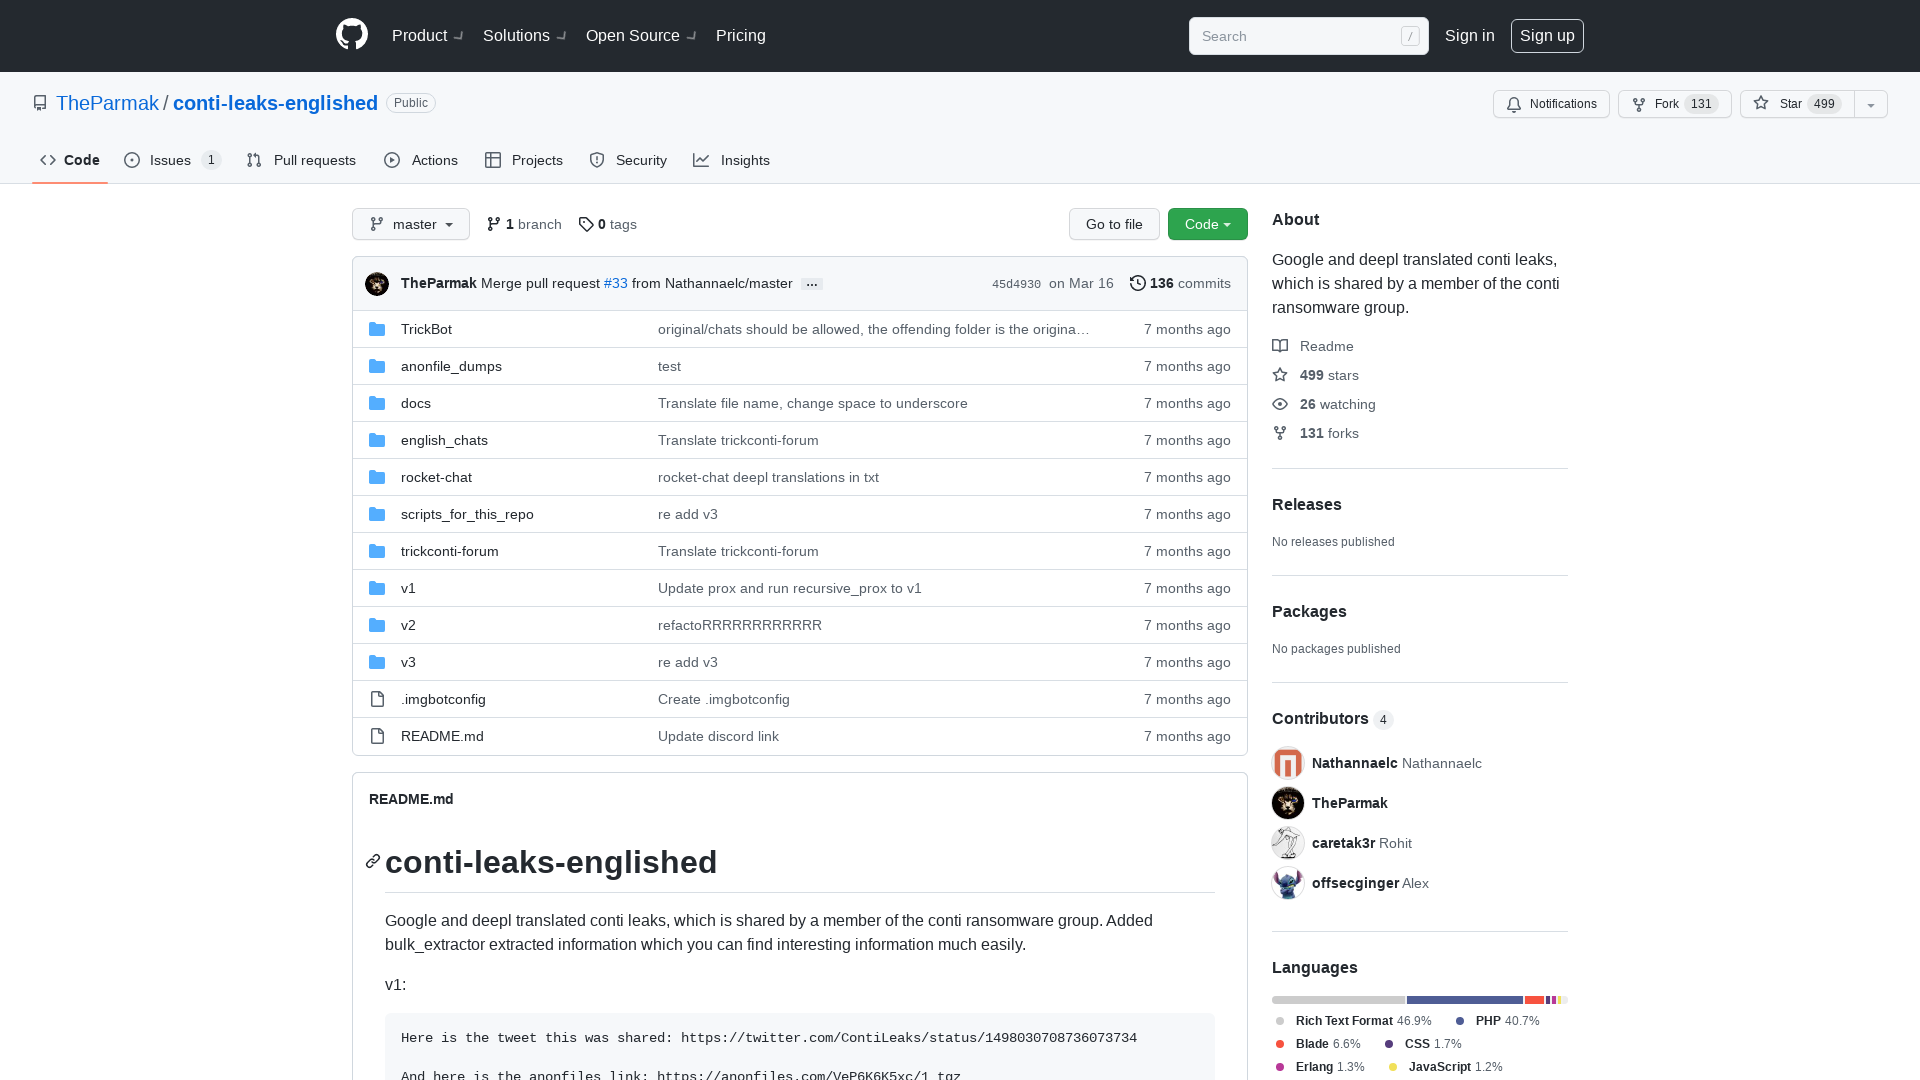This screenshot has width=1920, height=1080.
Task: Click the Sign up button
Action: click(1547, 36)
